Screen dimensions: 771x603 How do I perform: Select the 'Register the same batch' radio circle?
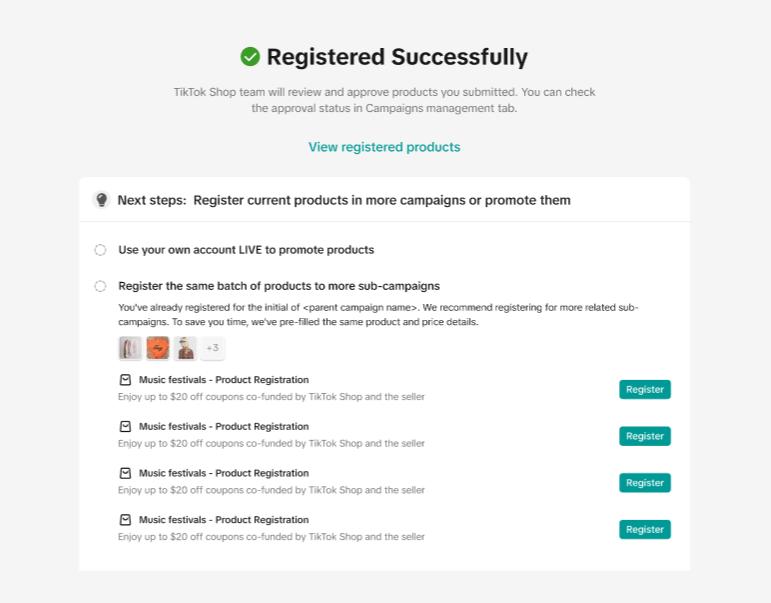(100, 286)
